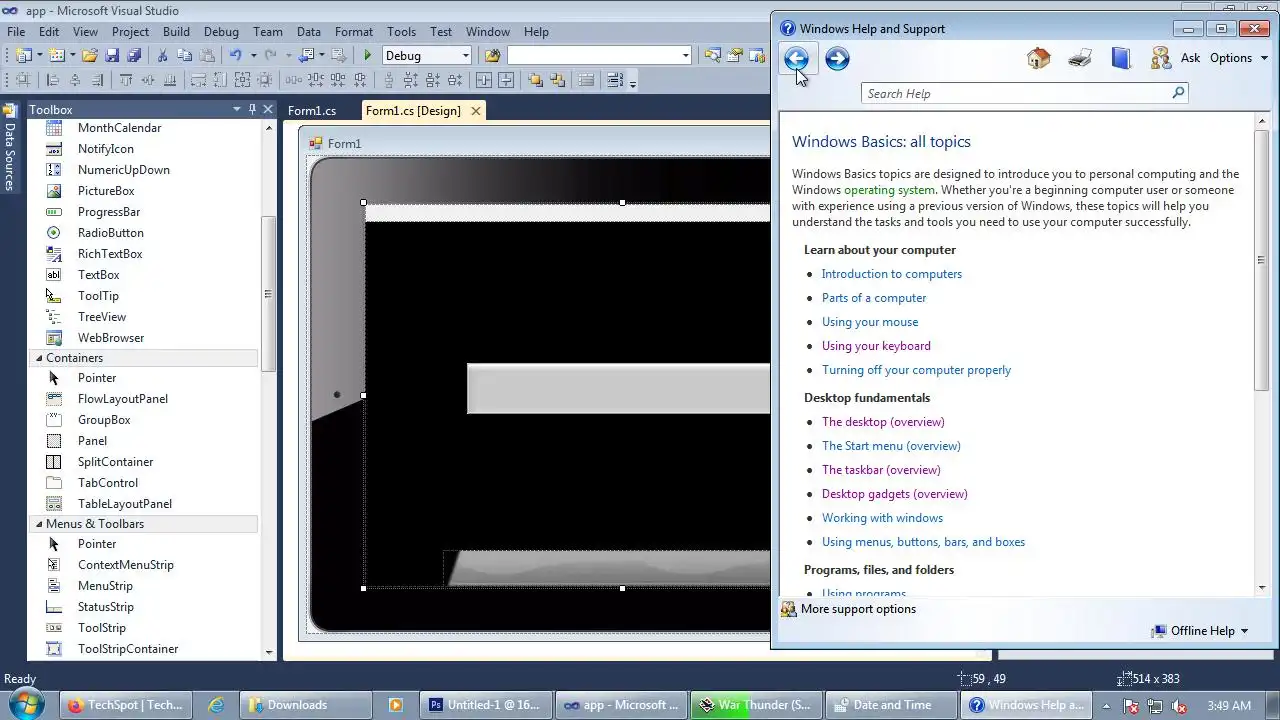Viewport: 1280px width, 720px height.
Task: Click Align to Grid layout icon
Action: click(x=24, y=81)
